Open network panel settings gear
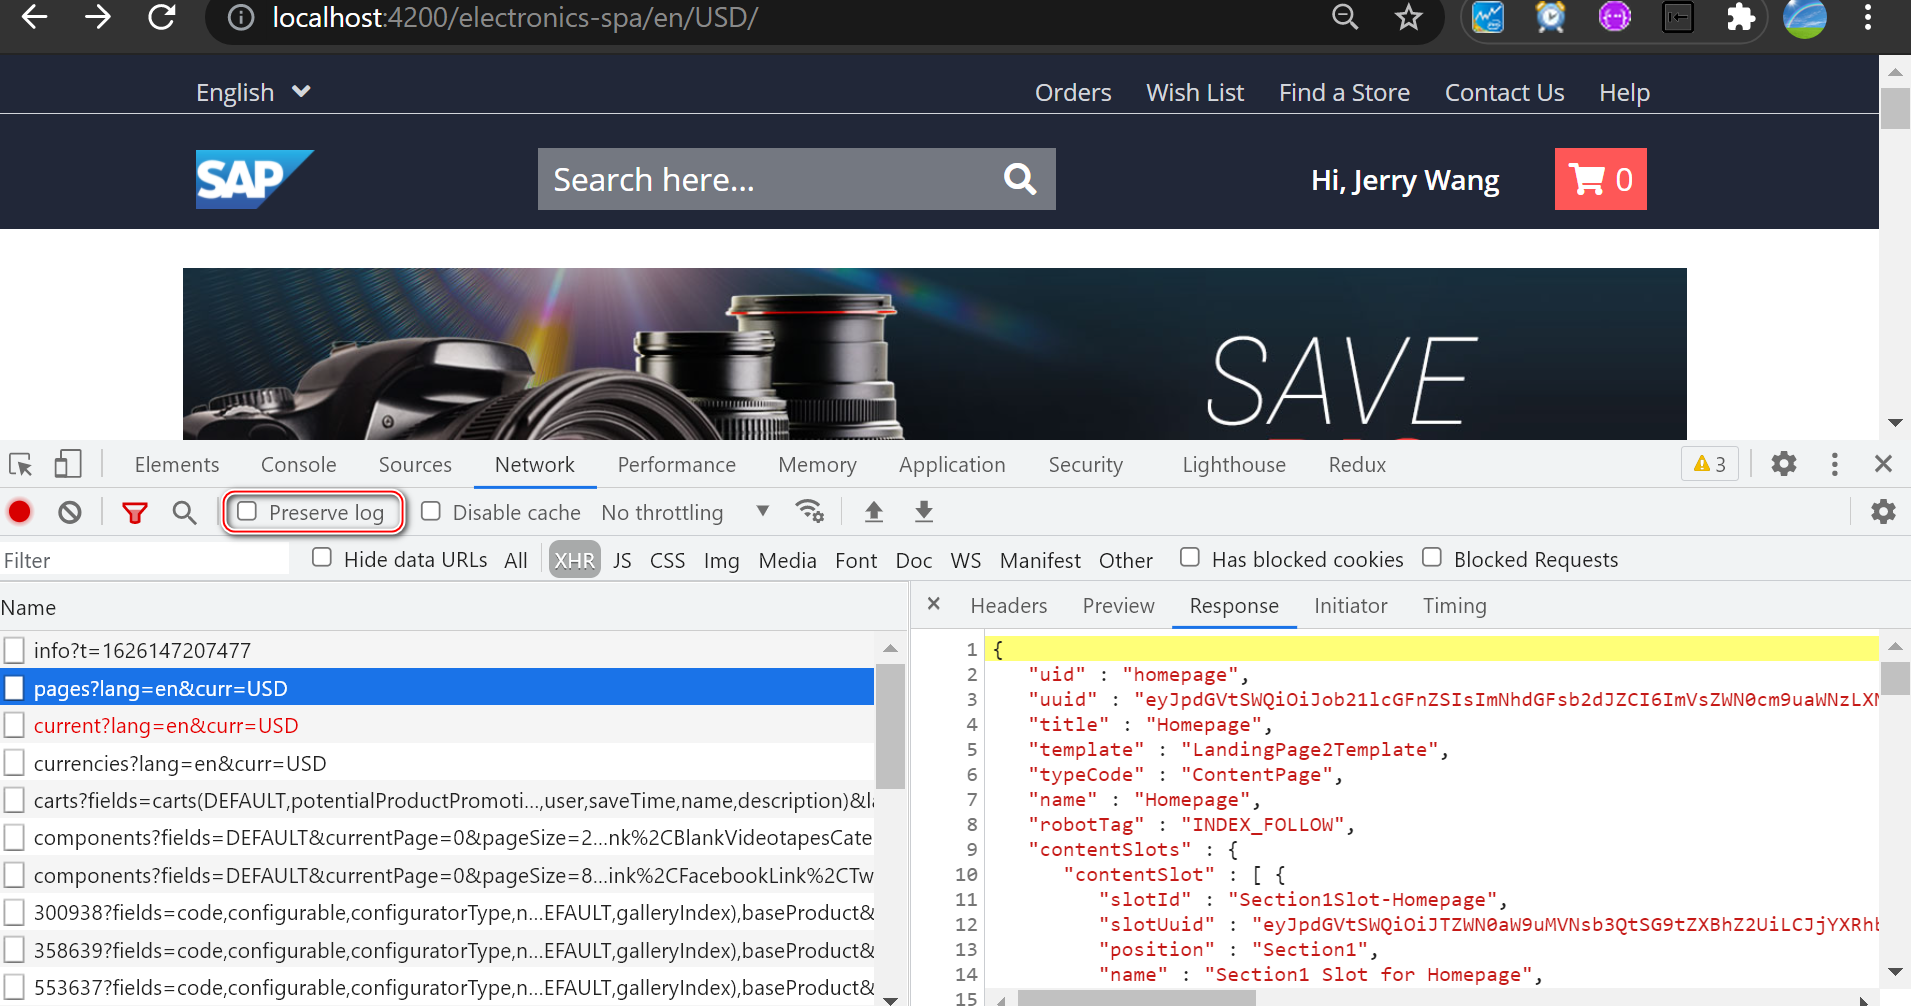 tap(1883, 512)
